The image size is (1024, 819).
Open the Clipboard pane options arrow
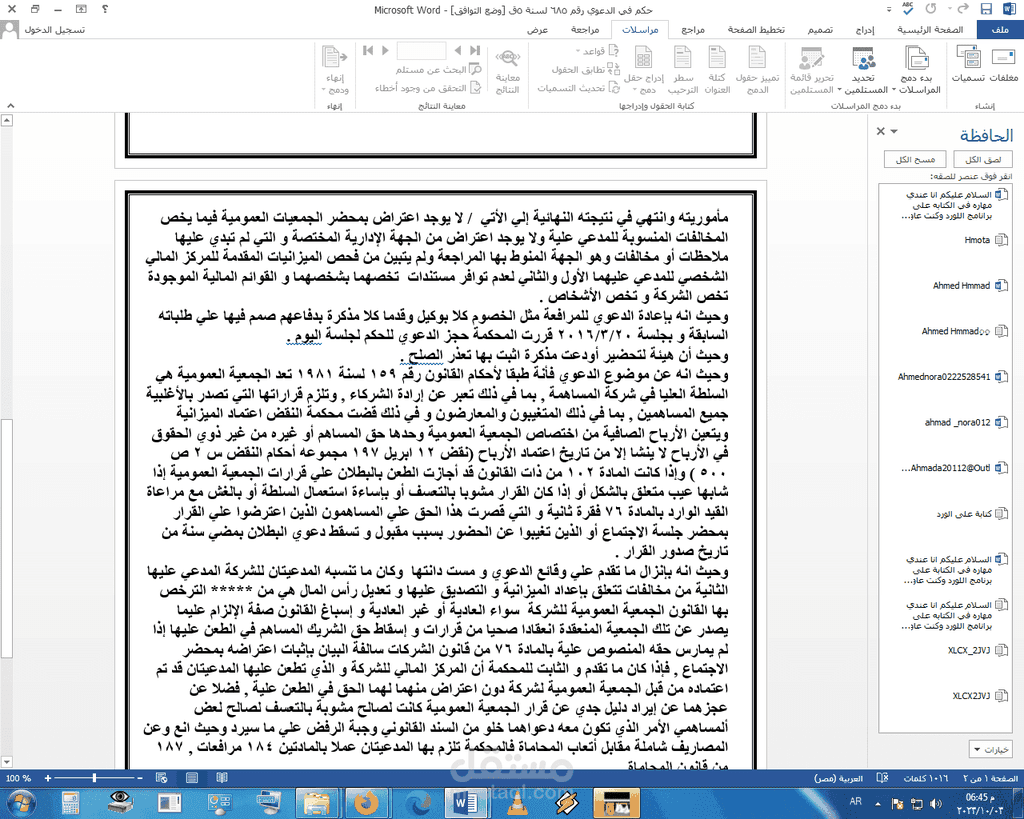coord(894,131)
